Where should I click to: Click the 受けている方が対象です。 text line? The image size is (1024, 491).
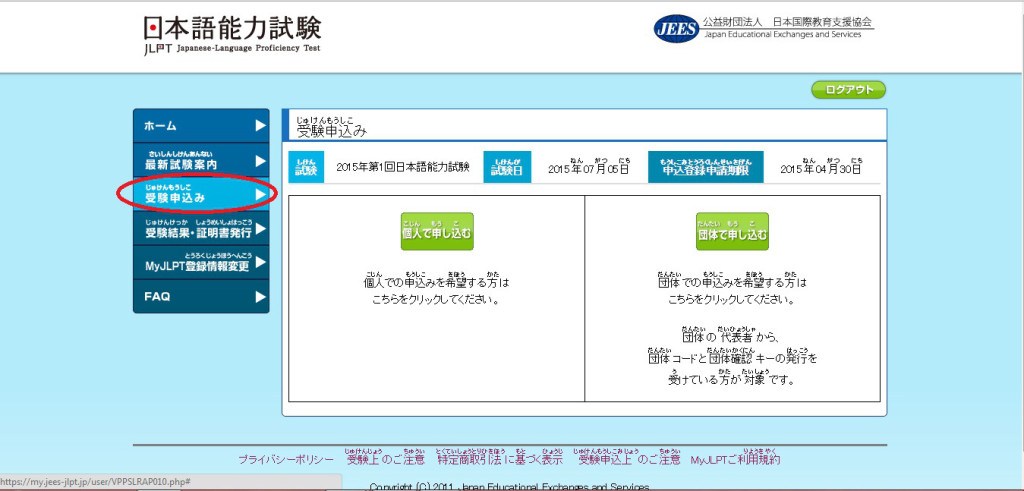point(732,377)
